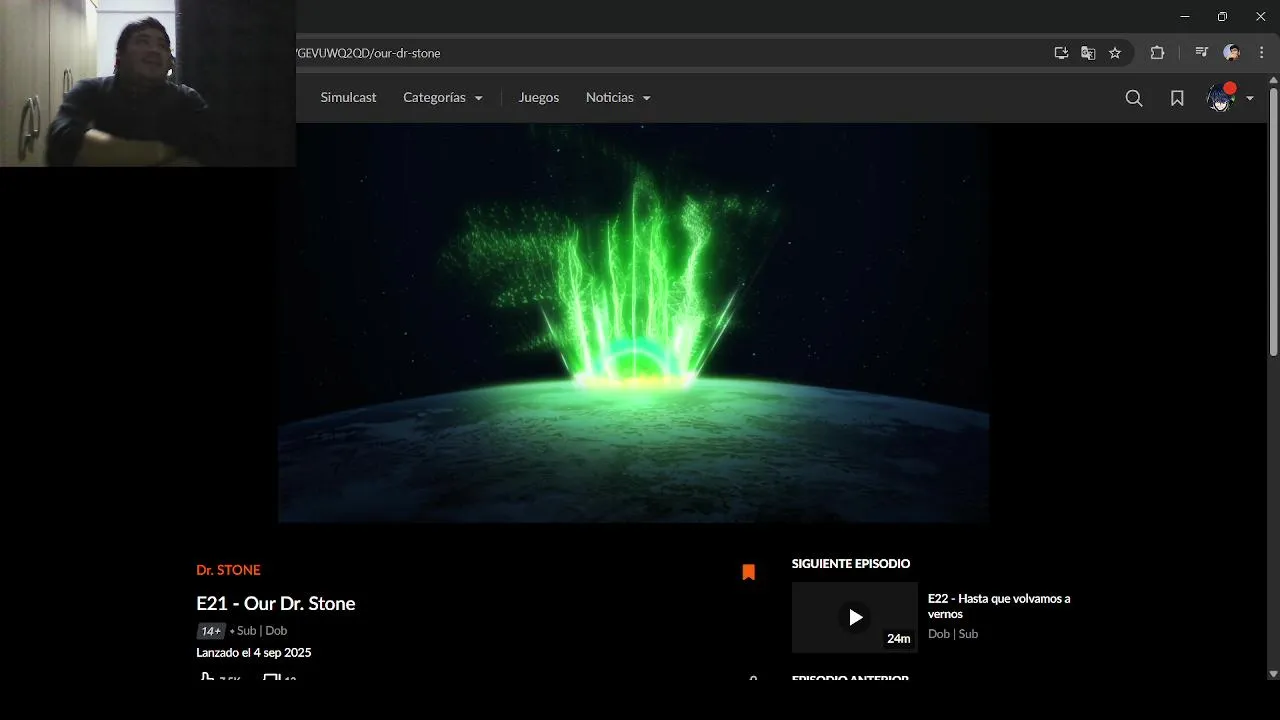
Task: Open the media controls music icon
Action: coord(1202,53)
